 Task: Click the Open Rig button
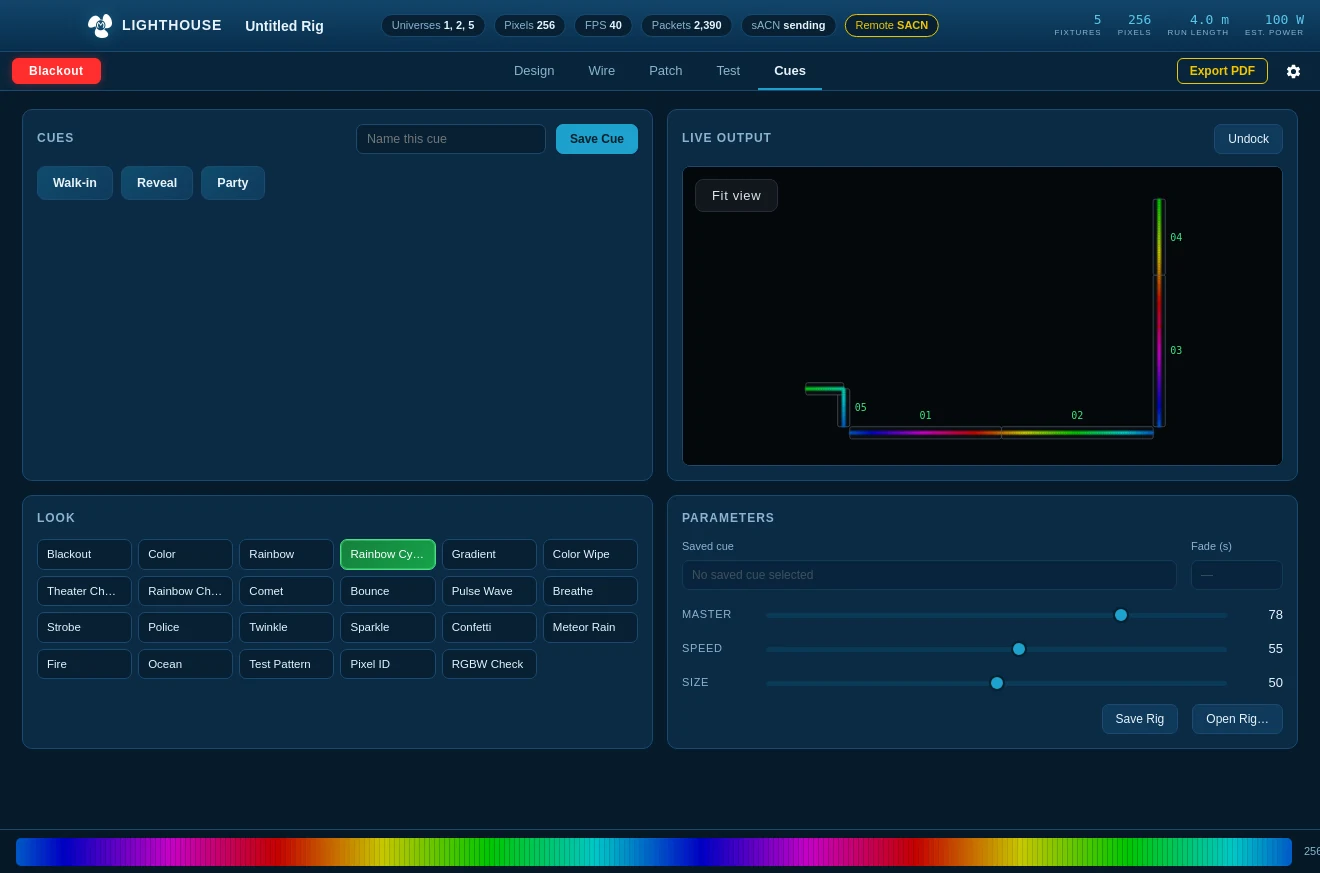pos(1237,719)
